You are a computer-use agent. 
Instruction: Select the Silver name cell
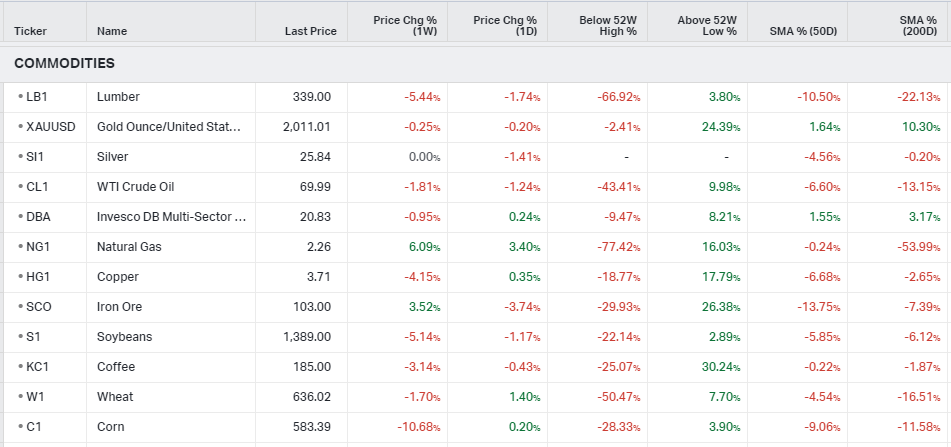(x=112, y=157)
